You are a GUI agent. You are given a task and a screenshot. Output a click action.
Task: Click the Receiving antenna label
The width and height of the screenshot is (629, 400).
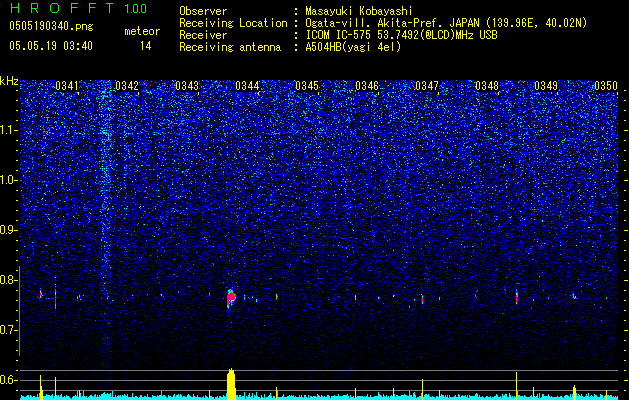point(230,47)
